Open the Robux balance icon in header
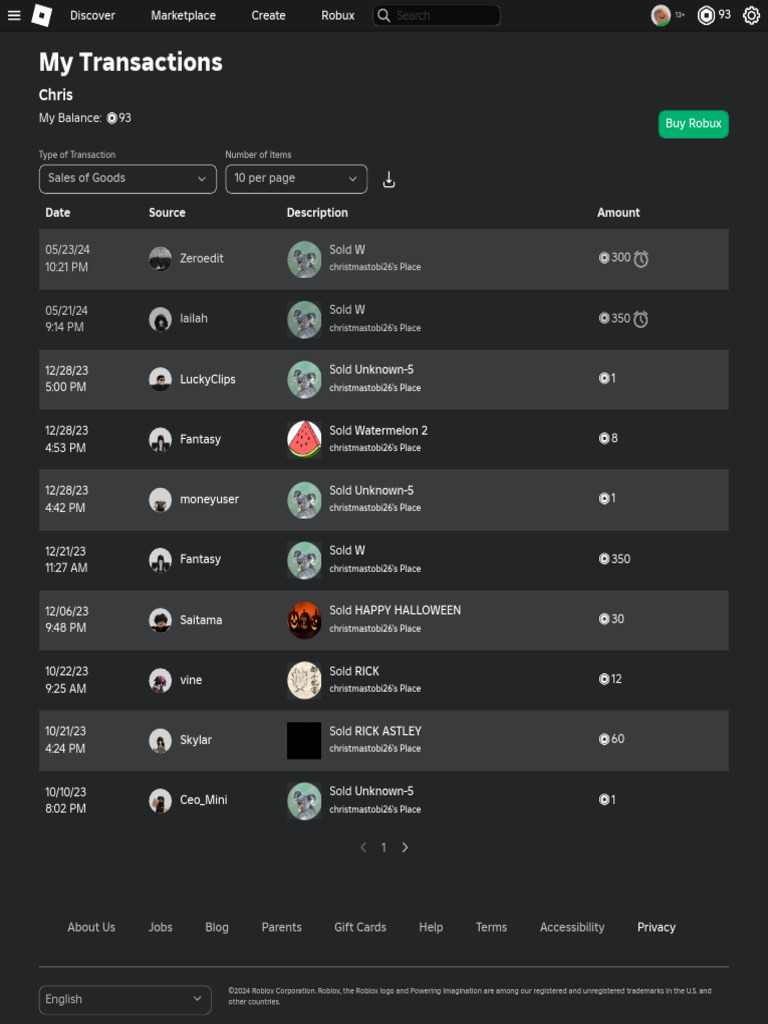This screenshot has width=768, height=1024. click(706, 15)
